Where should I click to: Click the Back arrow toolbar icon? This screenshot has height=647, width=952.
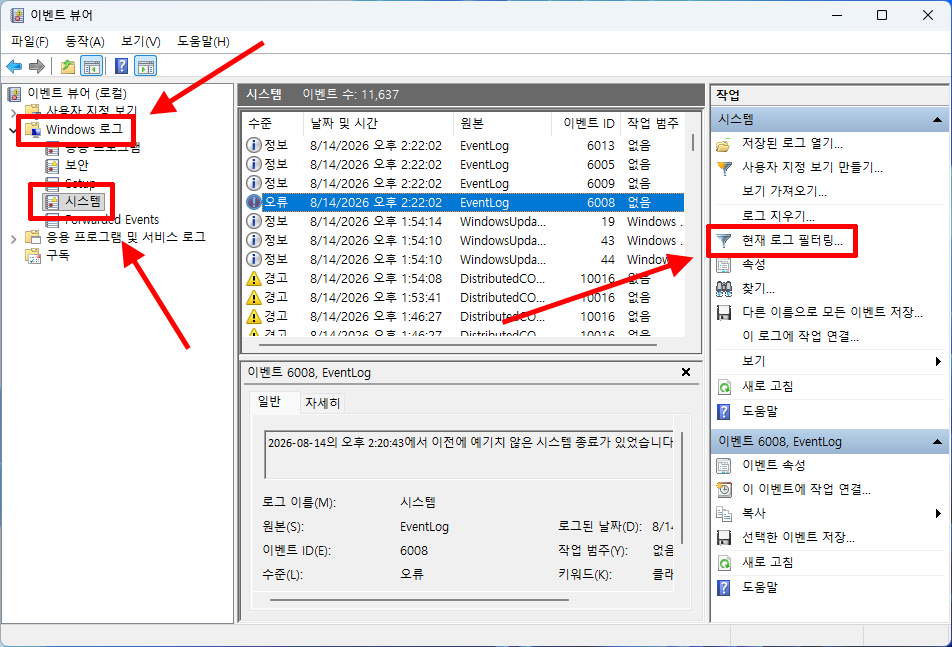pos(14,66)
